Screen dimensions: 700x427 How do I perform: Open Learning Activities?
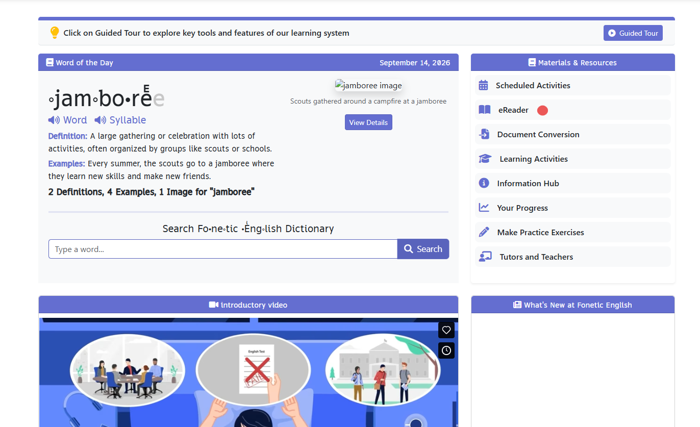coord(573,159)
